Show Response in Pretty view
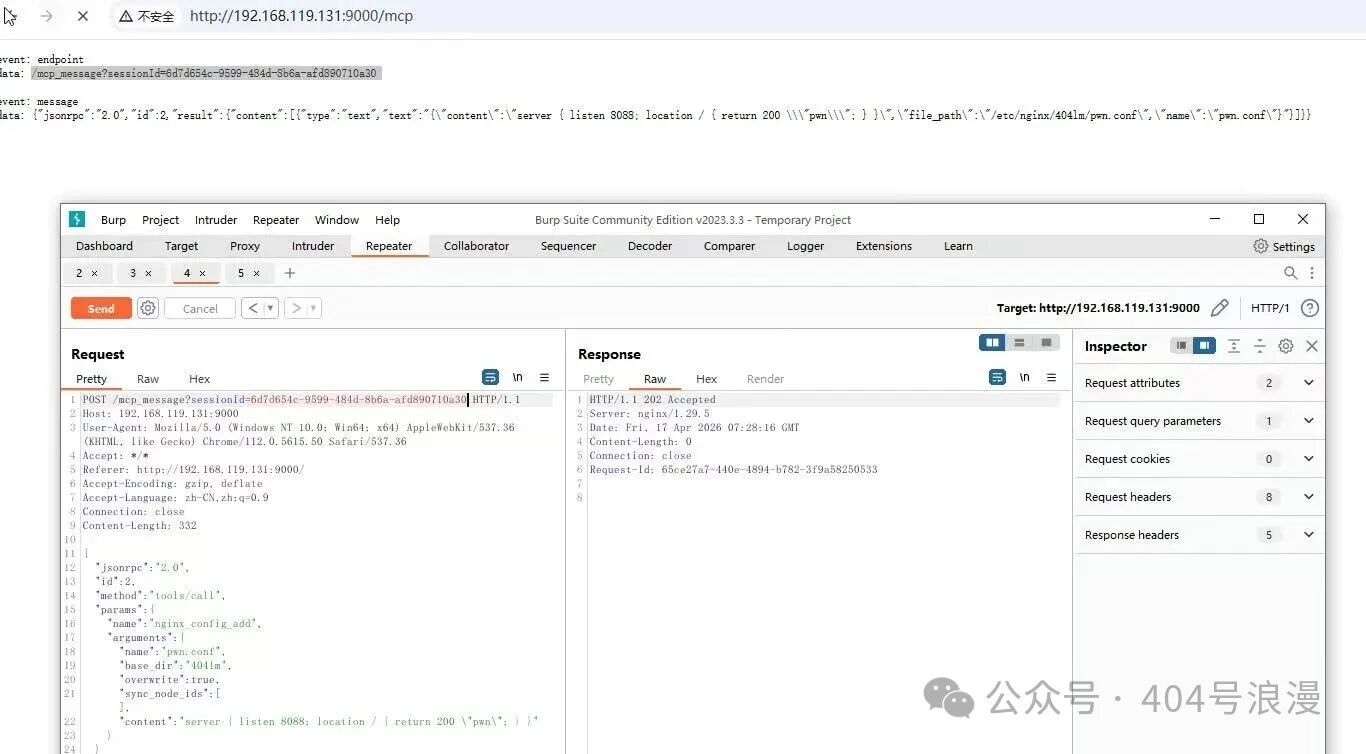 (x=598, y=379)
